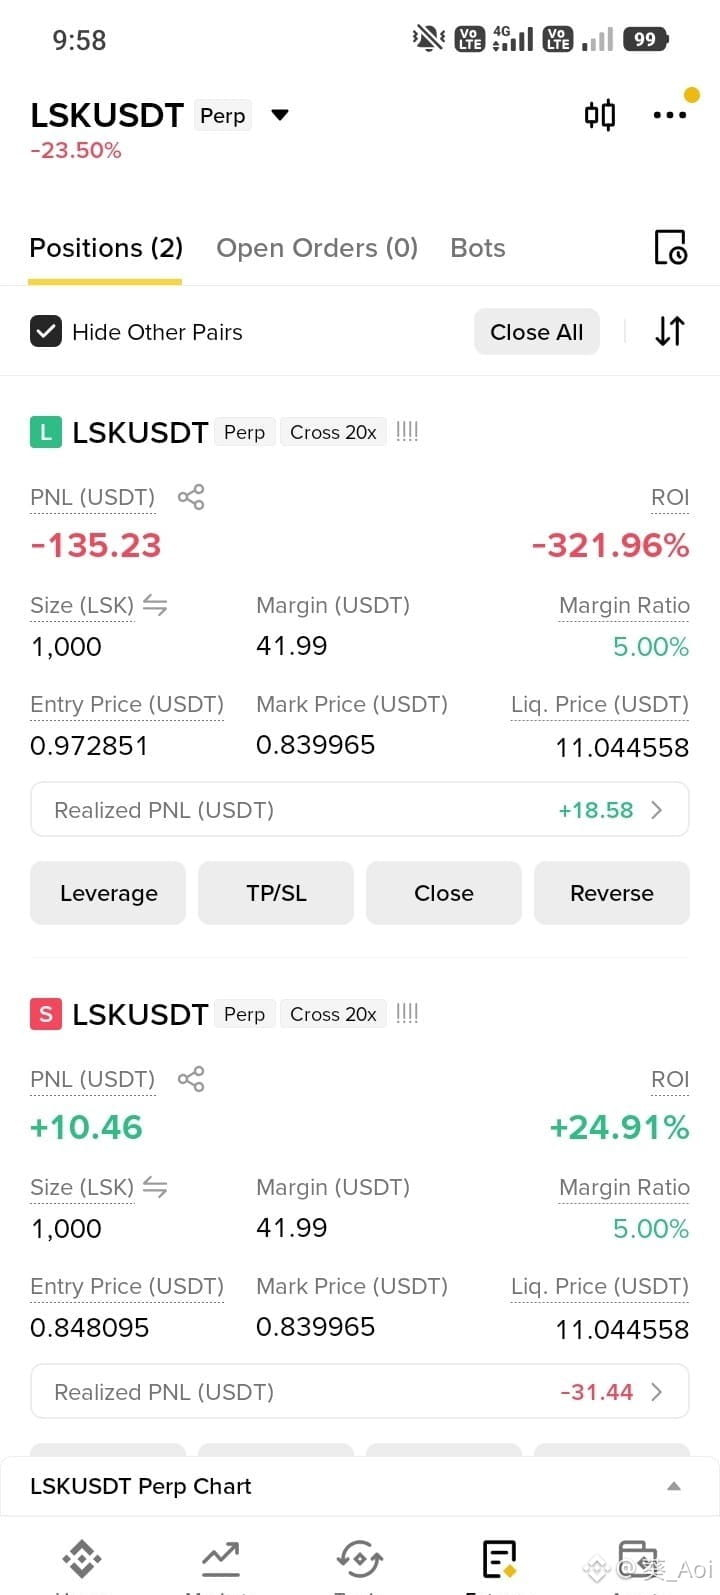The width and height of the screenshot is (720, 1595).
Task: Open the candlestick chart icon
Action: point(599,115)
